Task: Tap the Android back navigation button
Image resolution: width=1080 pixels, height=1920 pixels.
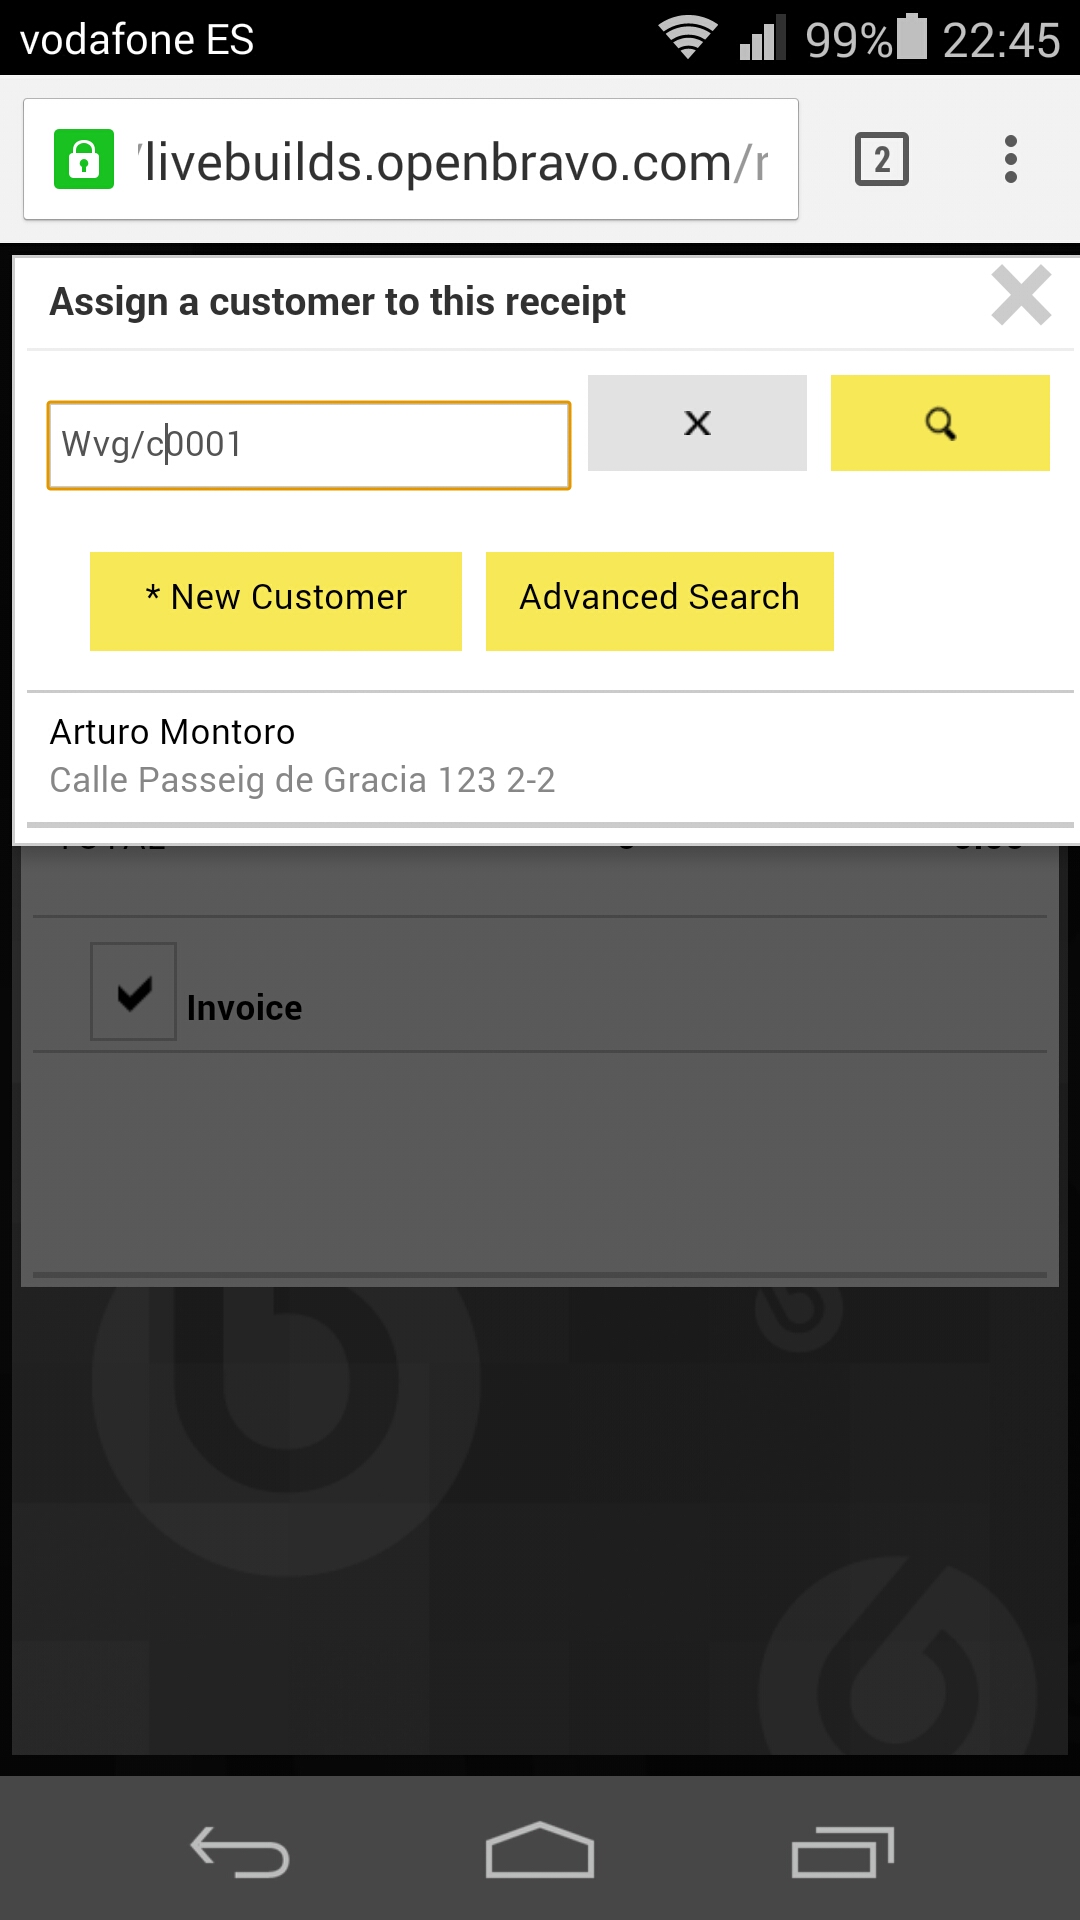Action: tap(240, 1851)
